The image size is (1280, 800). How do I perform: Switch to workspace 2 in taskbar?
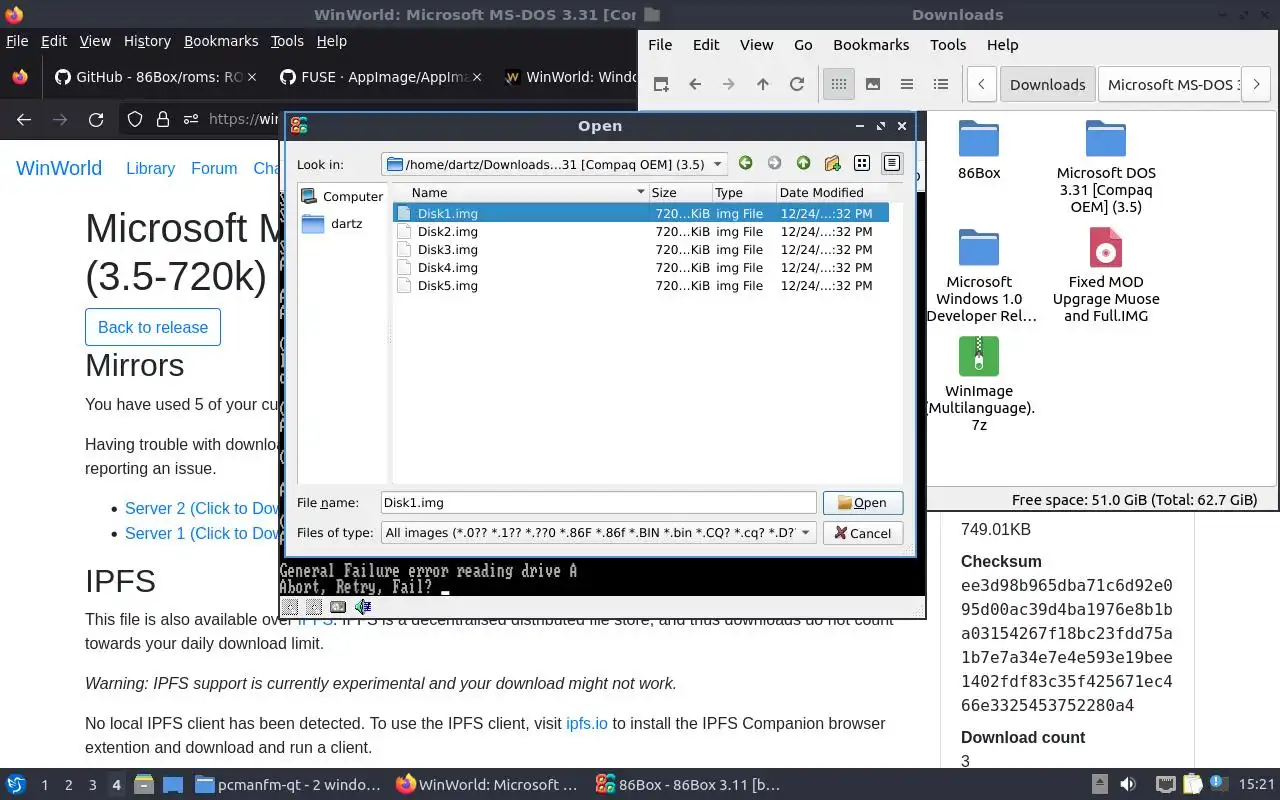click(69, 785)
